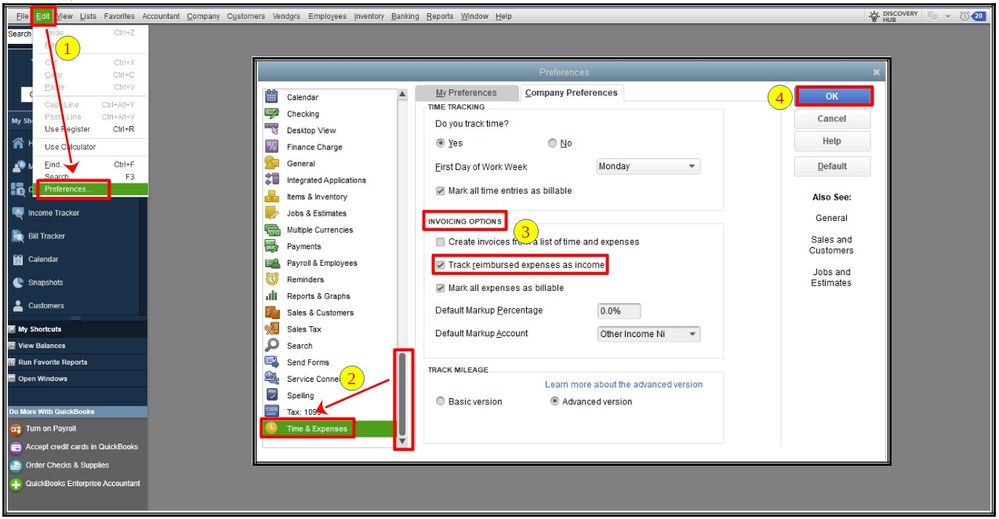The width and height of the screenshot is (999, 519).
Task: Select Payroll & Employees icon
Action: [271, 262]
